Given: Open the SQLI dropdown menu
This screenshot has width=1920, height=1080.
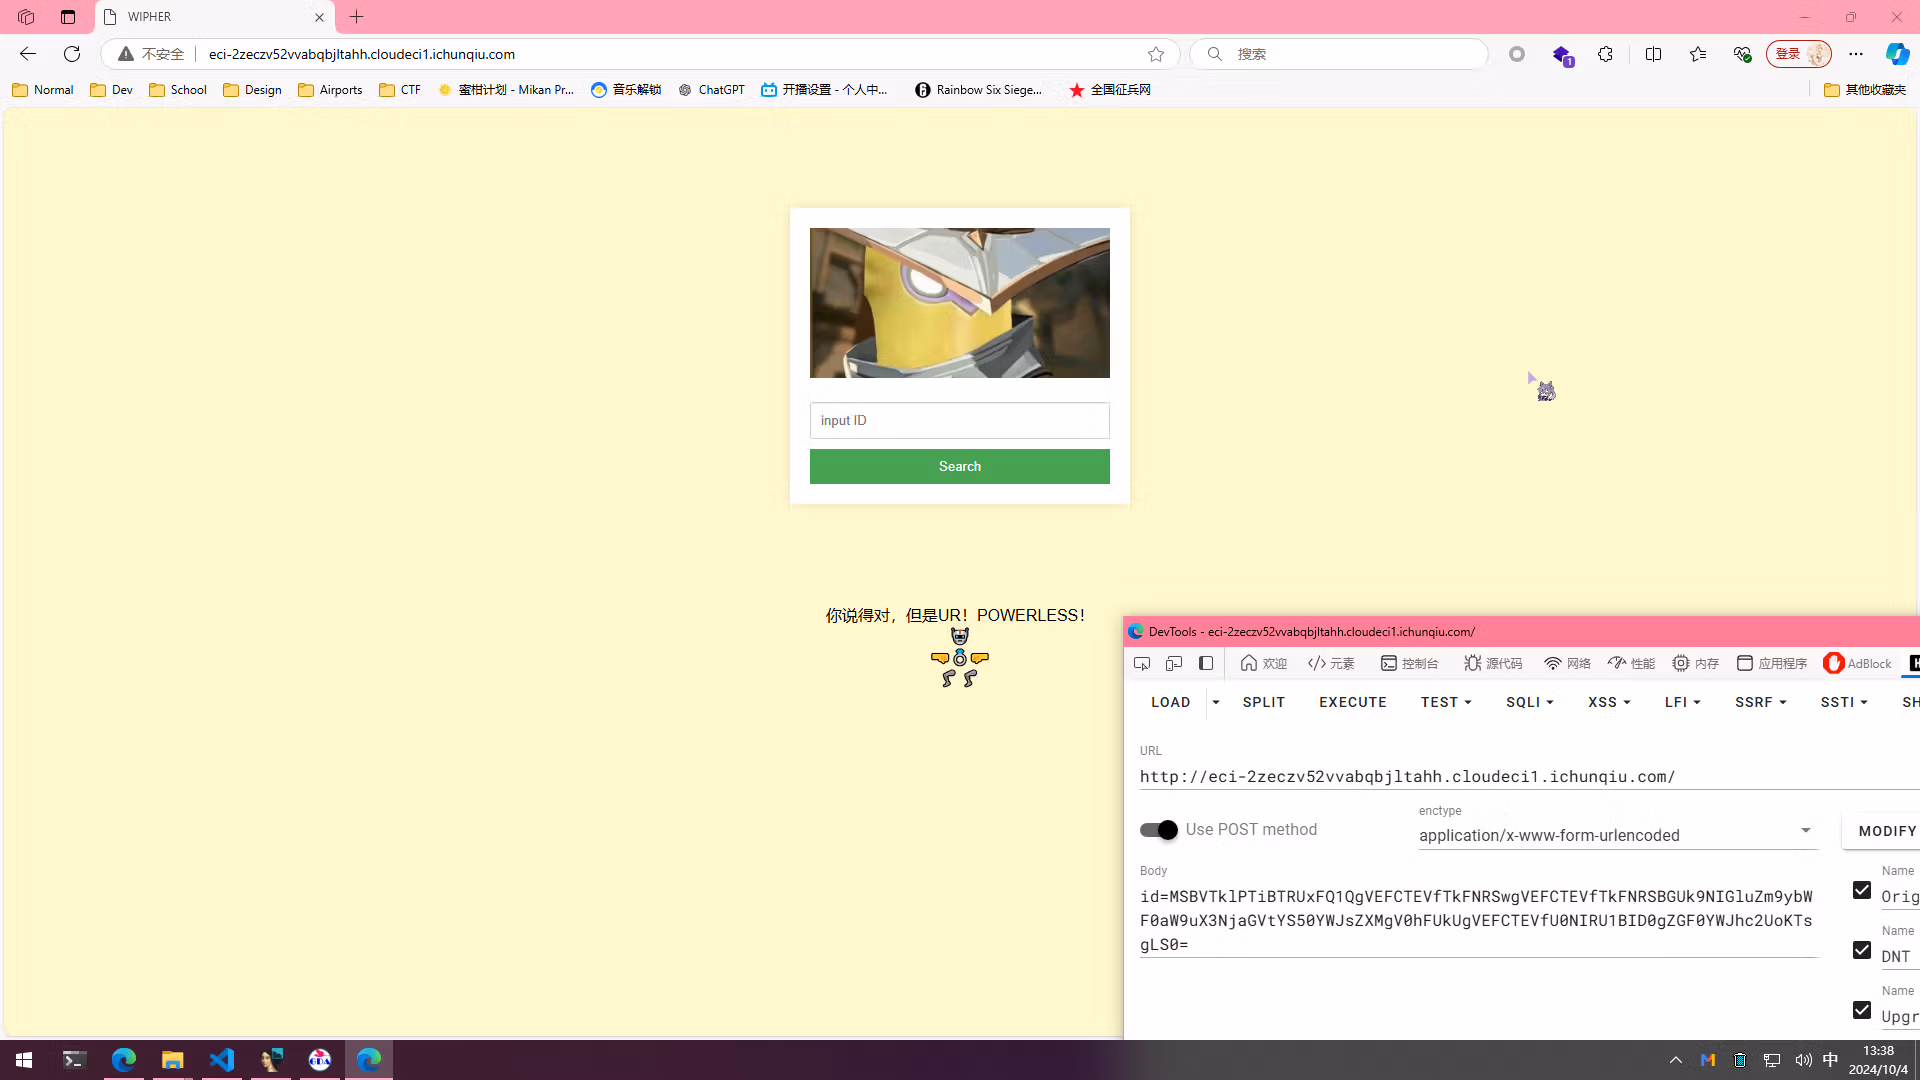Looking at the screenshot, I should pos(1530,702).
